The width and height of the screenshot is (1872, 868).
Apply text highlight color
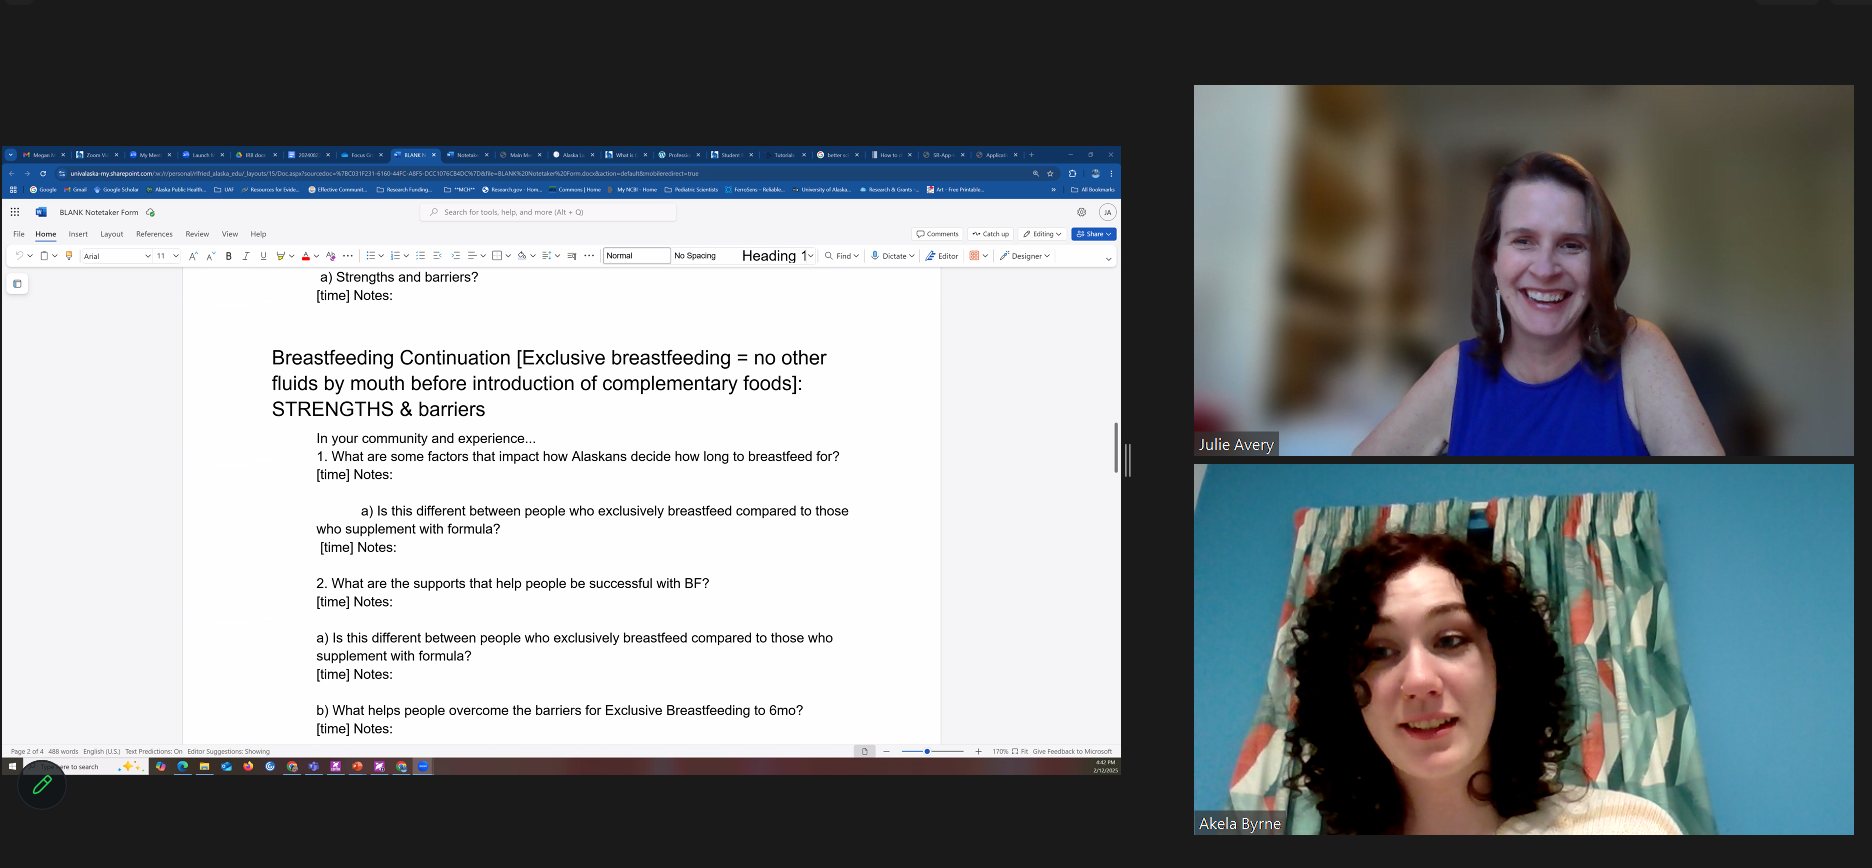[280, 256]
